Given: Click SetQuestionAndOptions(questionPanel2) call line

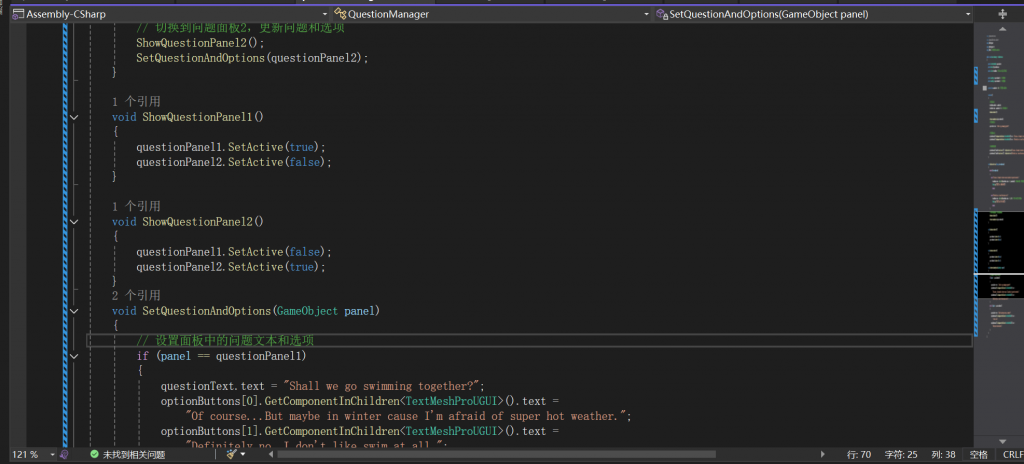Looking at the screenshot, I should [252, 58].
